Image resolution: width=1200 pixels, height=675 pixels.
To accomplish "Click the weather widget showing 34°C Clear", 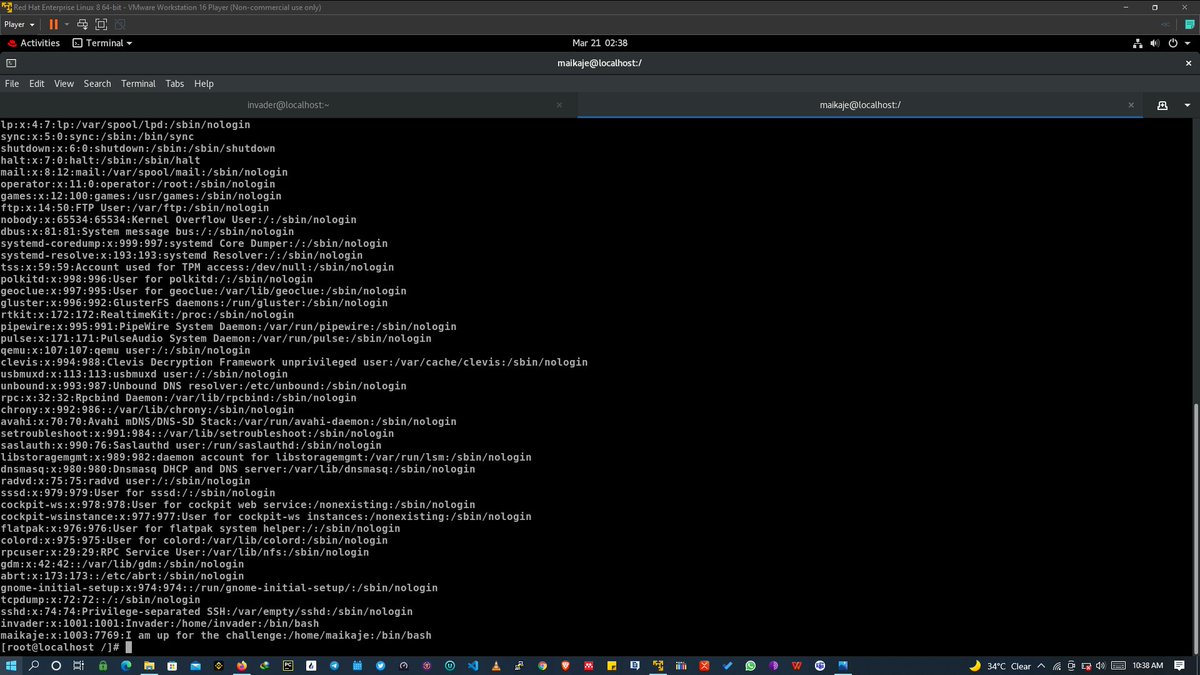I will pyautogui.click(x=1000, y=665).
